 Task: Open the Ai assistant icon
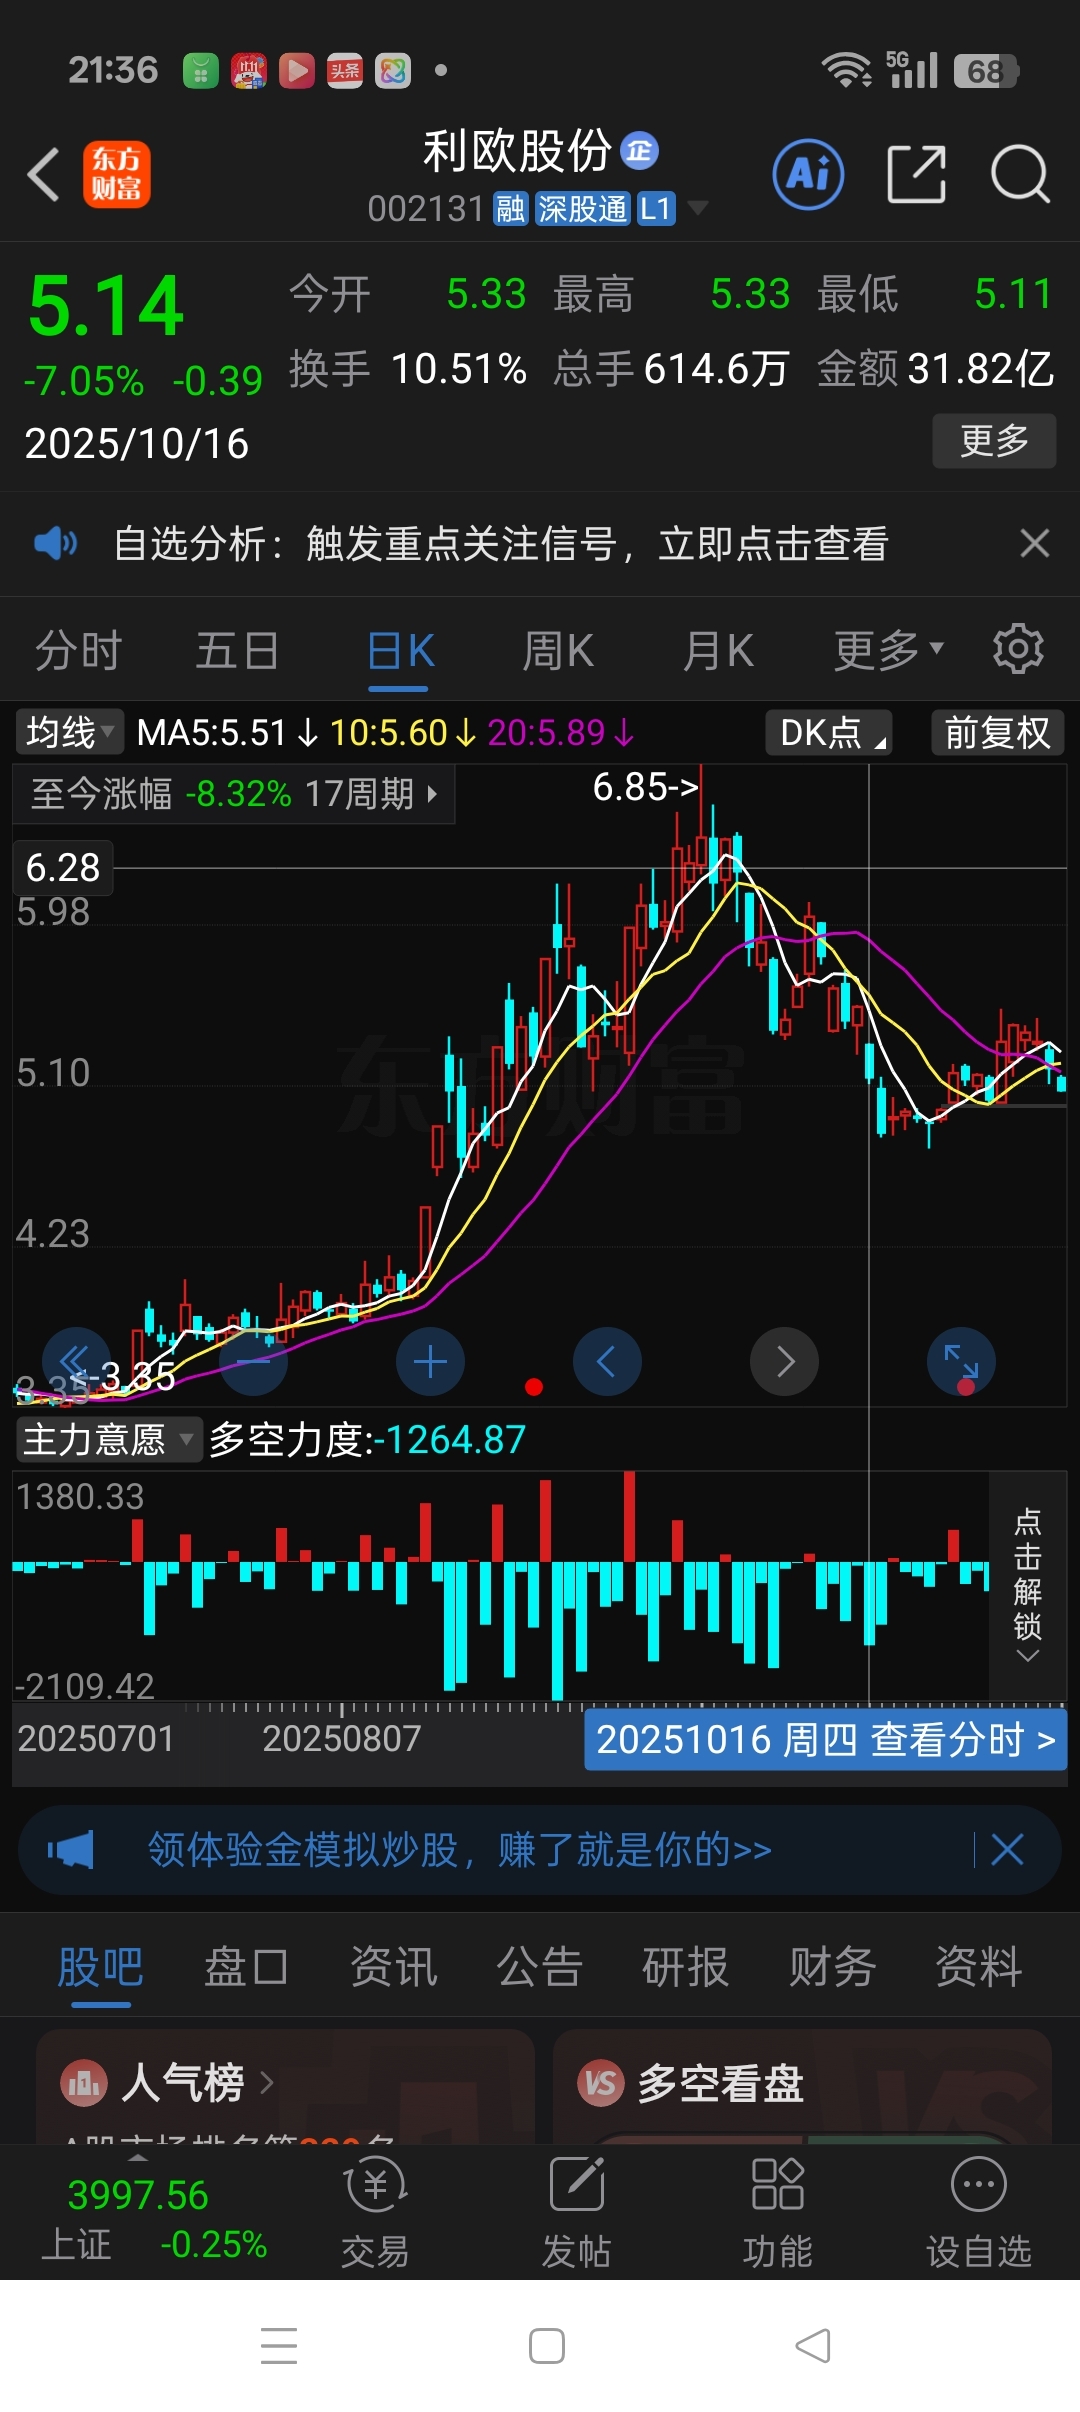[x=809, y=174]
